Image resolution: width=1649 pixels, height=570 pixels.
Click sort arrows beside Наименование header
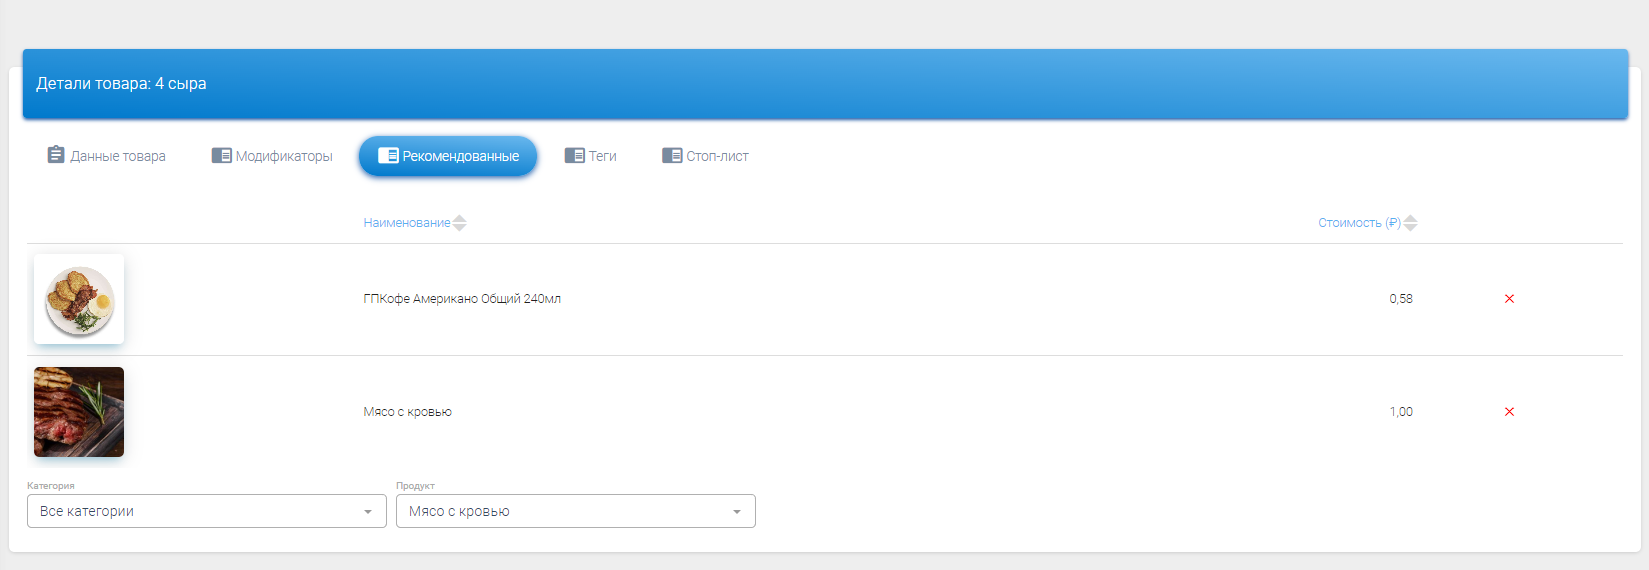pyautogui.click(x=460, y=223)
